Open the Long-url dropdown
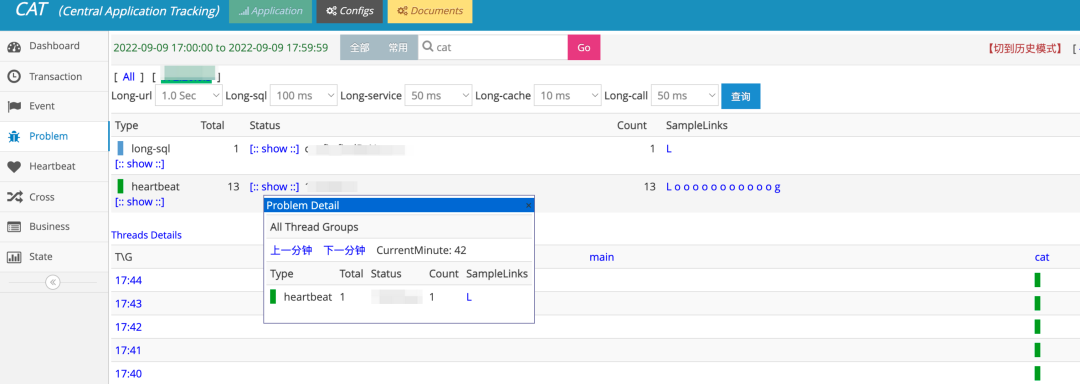 pos(189,96)
